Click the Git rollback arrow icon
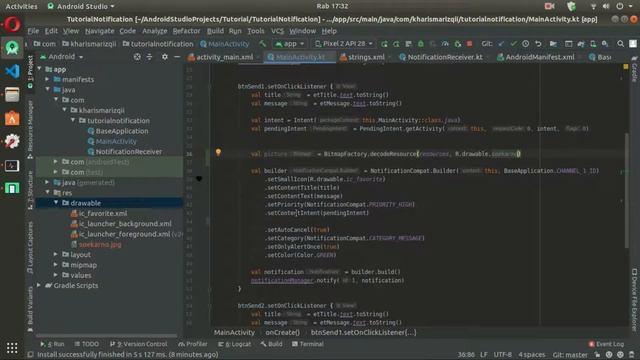The width and height of the screenshot is (640, 360). pyautogui.click(x=538, y=44)
